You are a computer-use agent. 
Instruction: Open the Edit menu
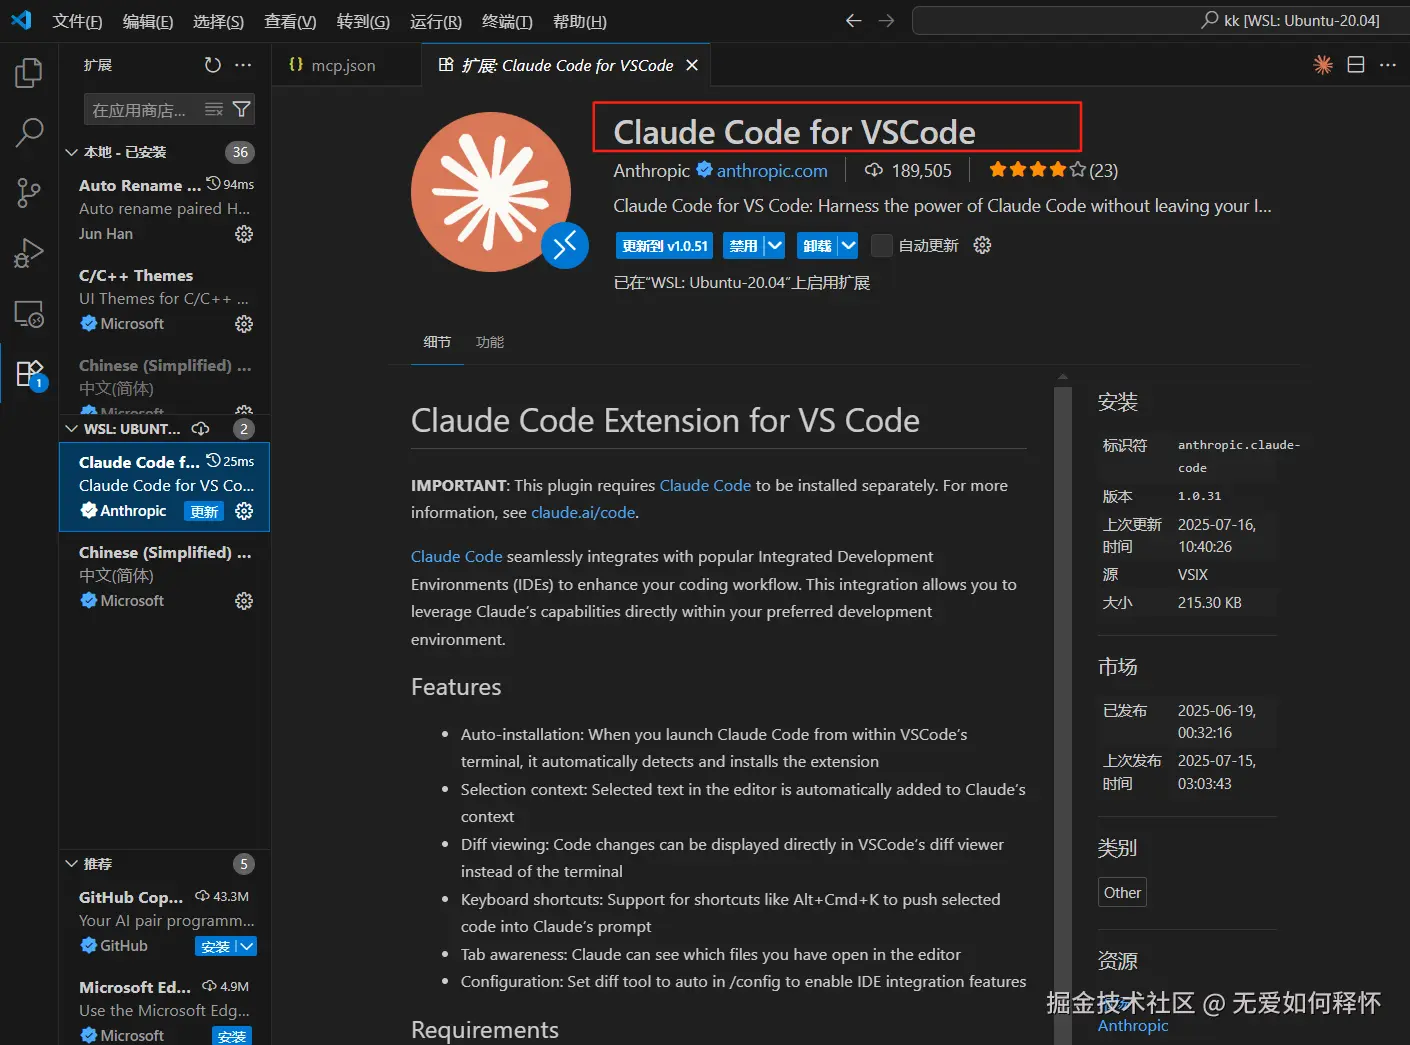tap(148, 21)
